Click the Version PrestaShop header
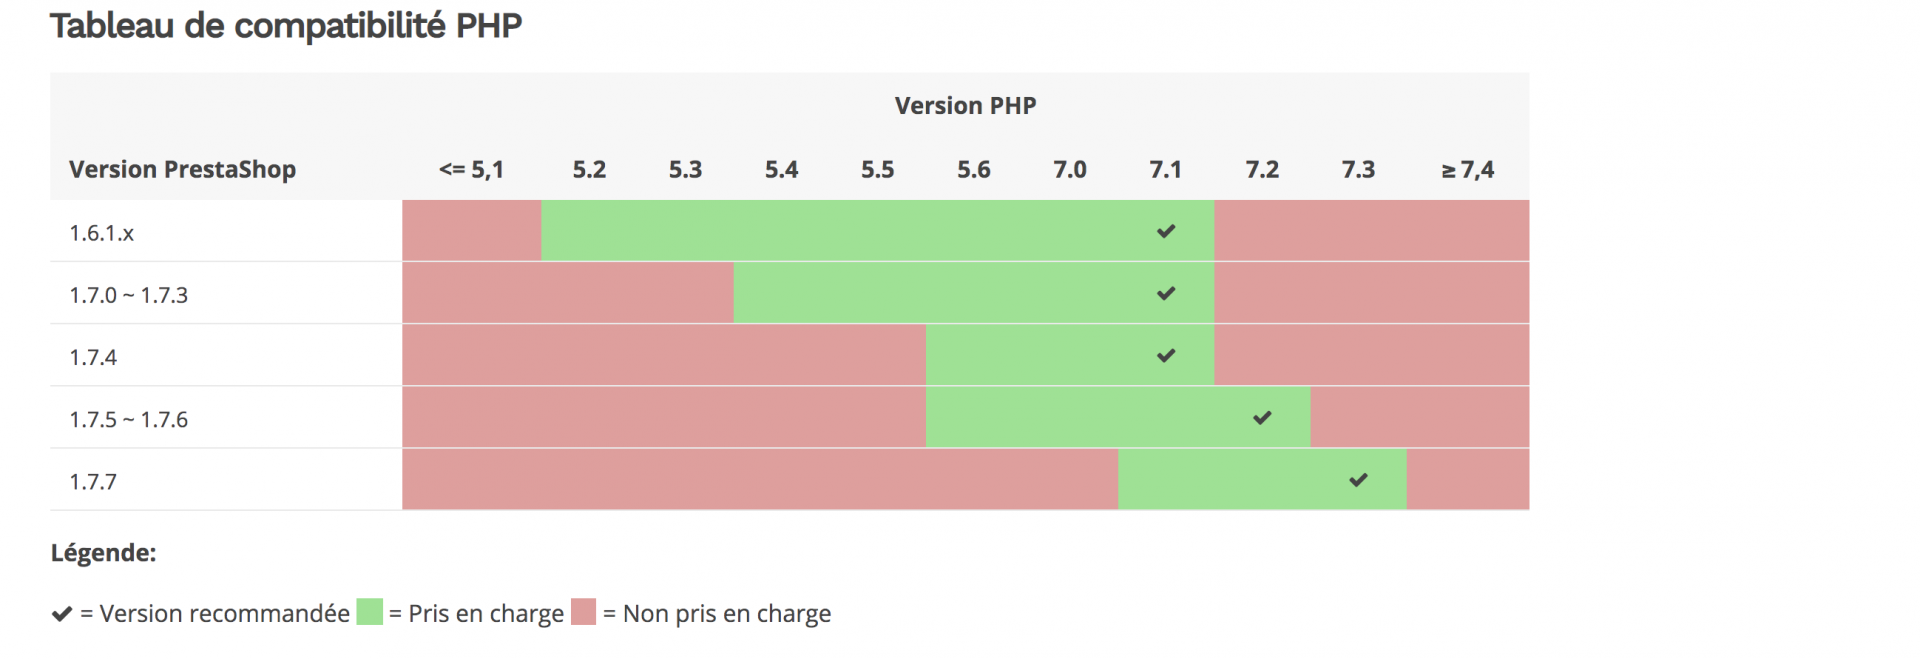The height and width of the screenshot is (659, 1920). coord(182,170)
